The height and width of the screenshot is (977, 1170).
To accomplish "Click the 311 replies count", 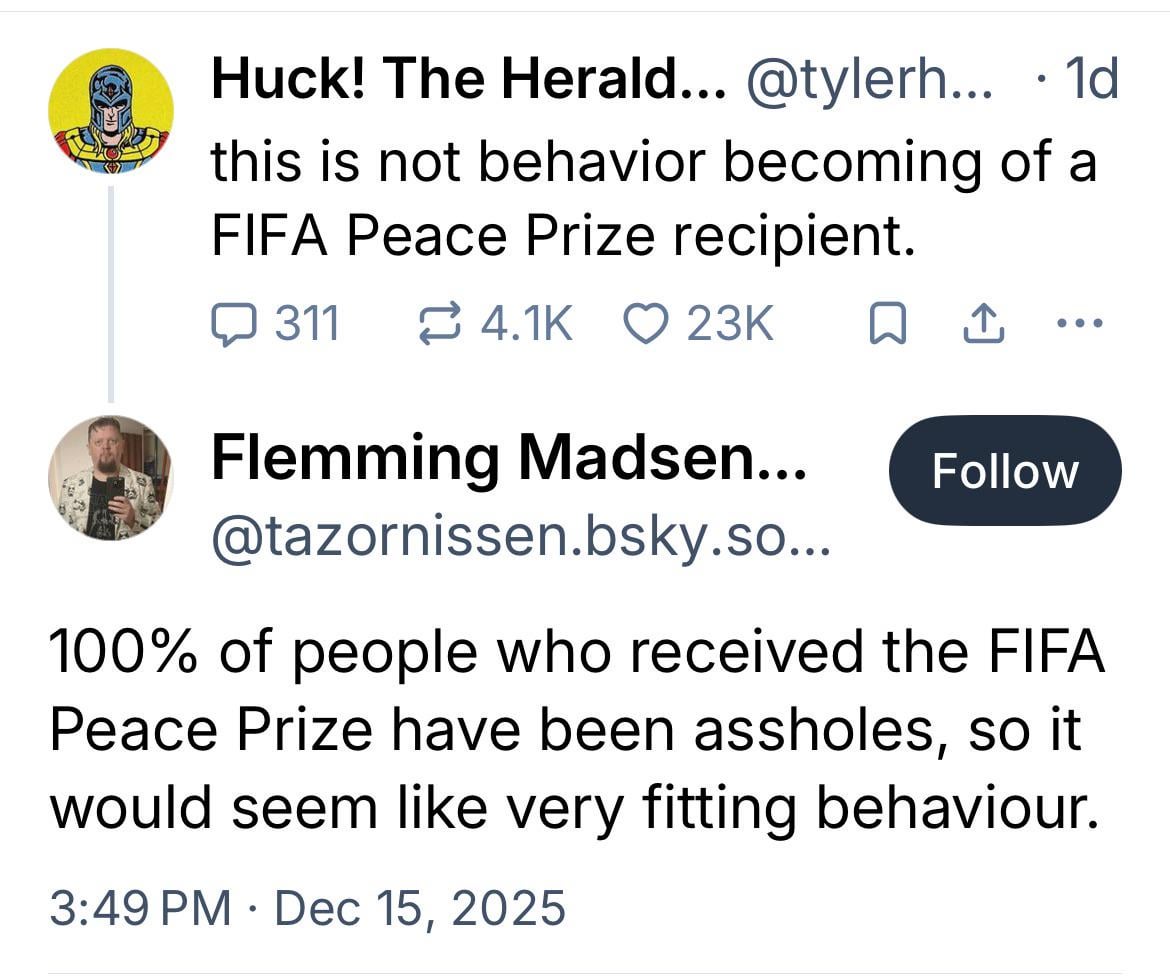I will point(307,324).
